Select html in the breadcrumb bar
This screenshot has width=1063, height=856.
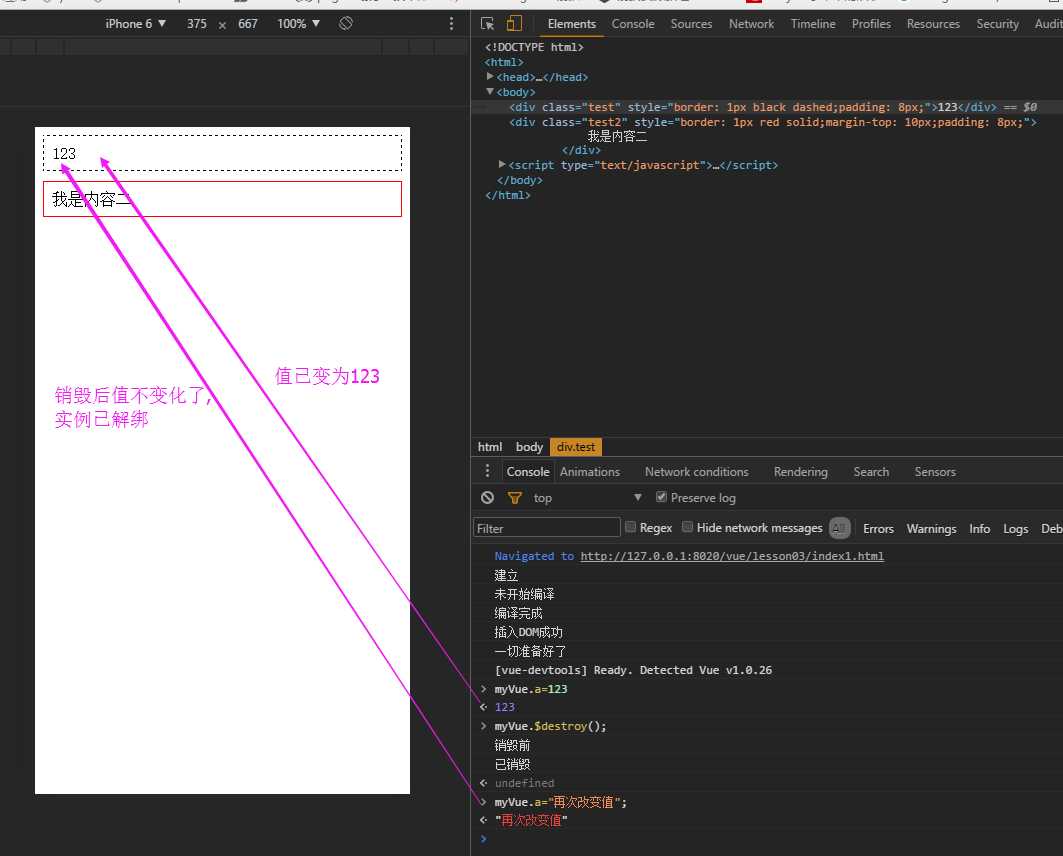point(489,447)
